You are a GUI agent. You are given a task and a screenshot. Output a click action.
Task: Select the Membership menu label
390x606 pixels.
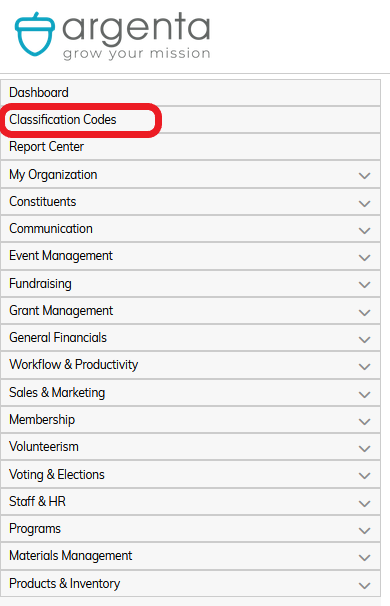pos(42,419)
